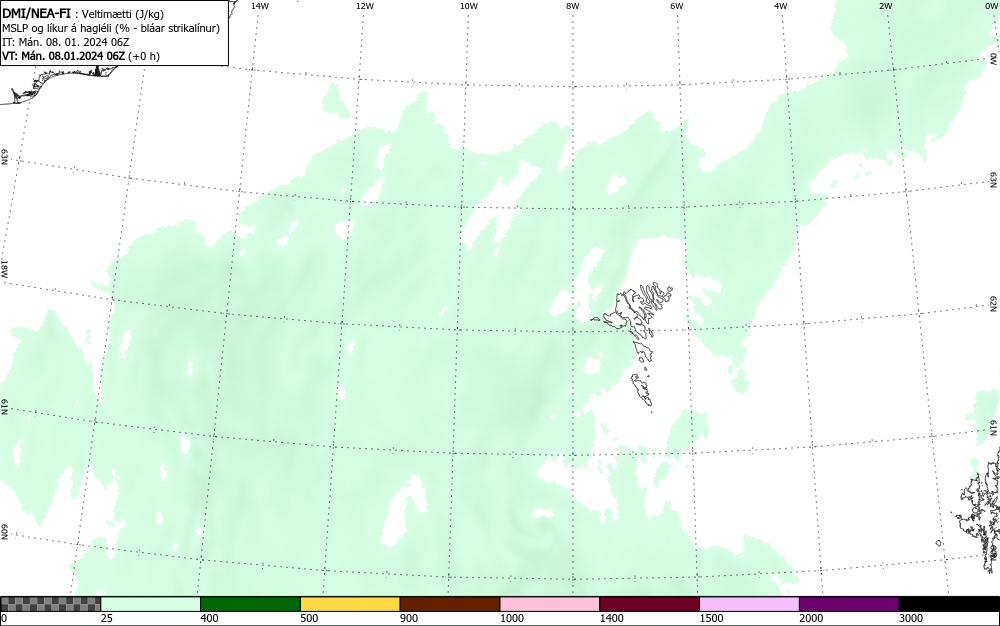Select the "8W" longitude label
The image size is (1000, 626).
click(x=573, y=6)
